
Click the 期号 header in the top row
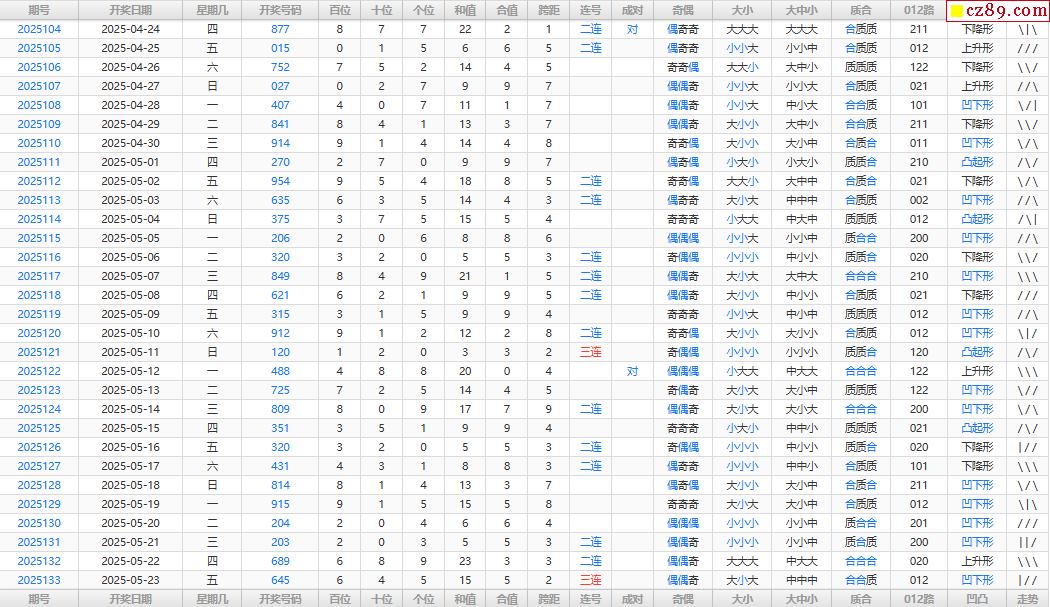click(39, 10)
